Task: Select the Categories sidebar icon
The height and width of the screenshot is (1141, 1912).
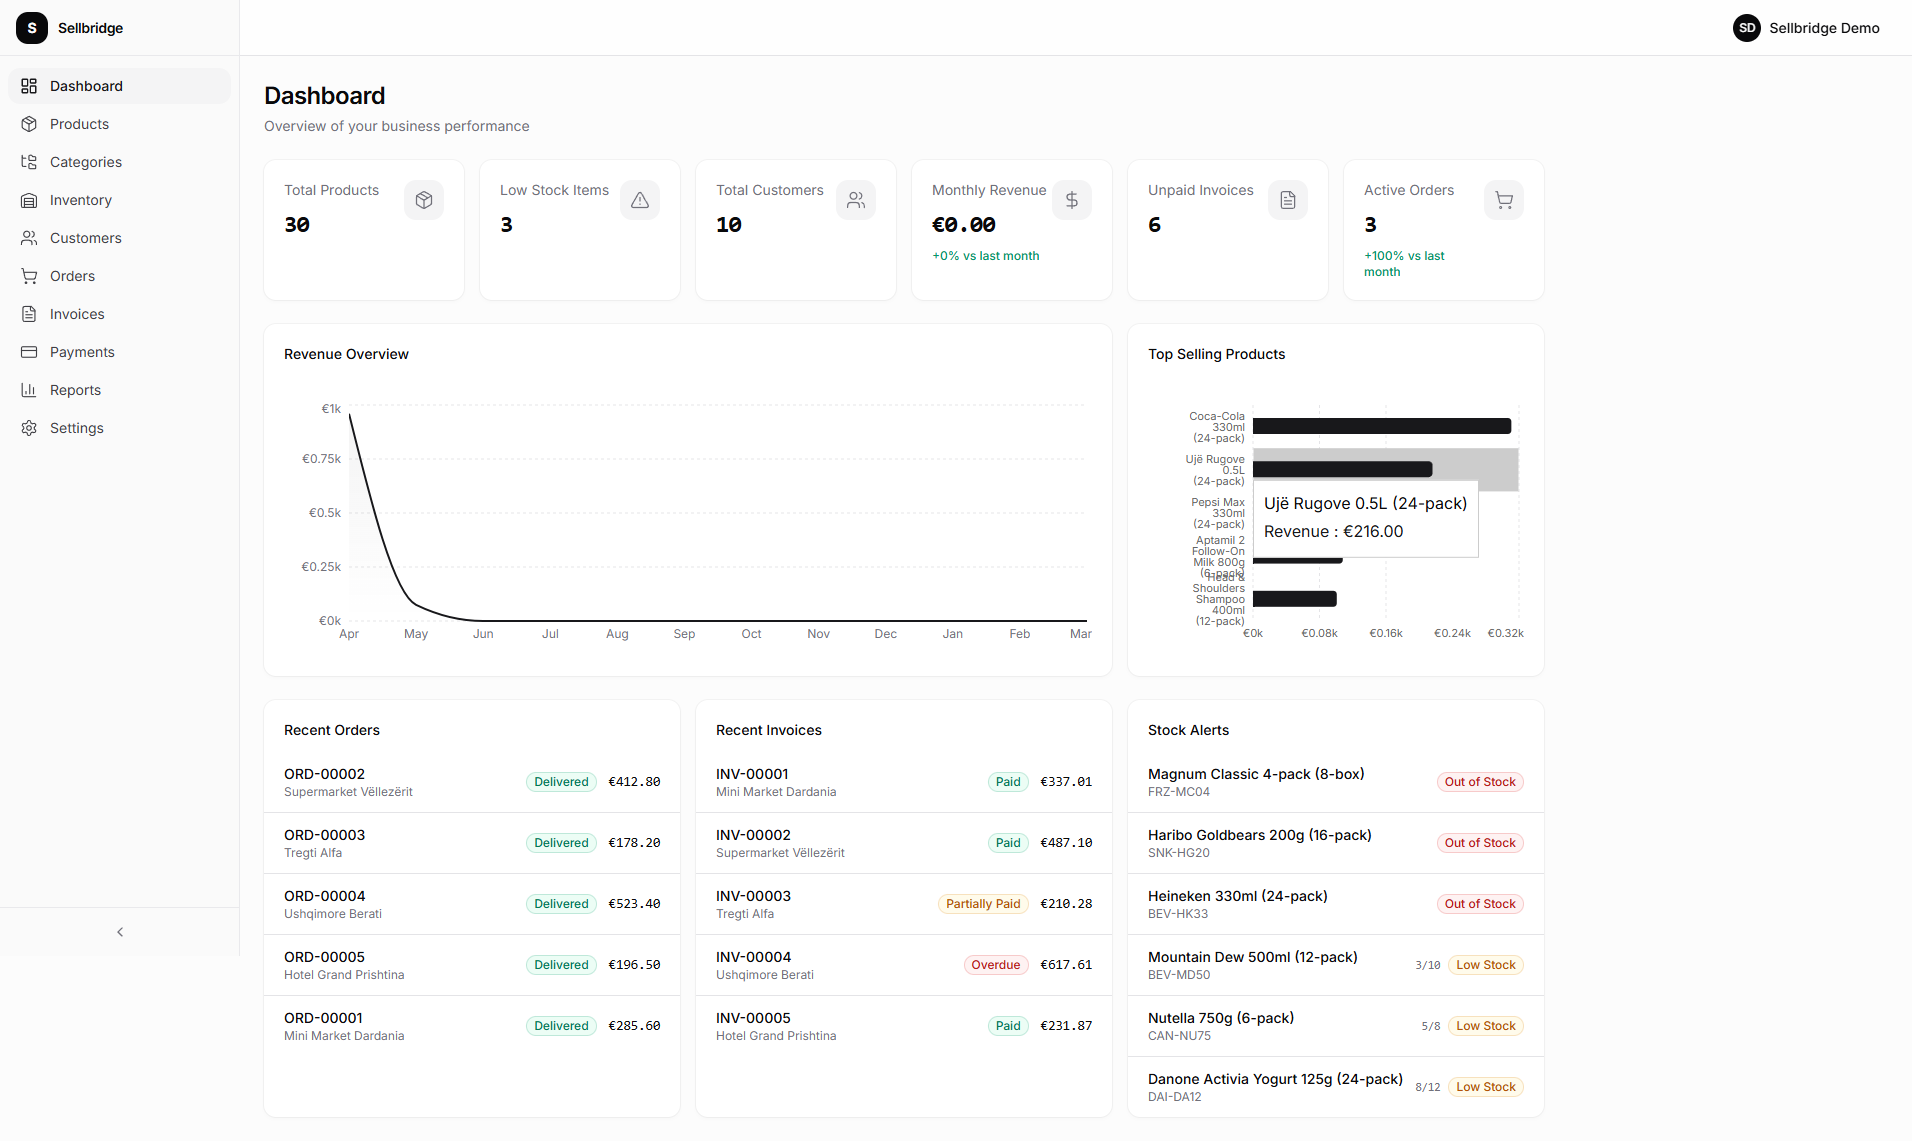Action: pyautogui.click(x=29, y=162)
